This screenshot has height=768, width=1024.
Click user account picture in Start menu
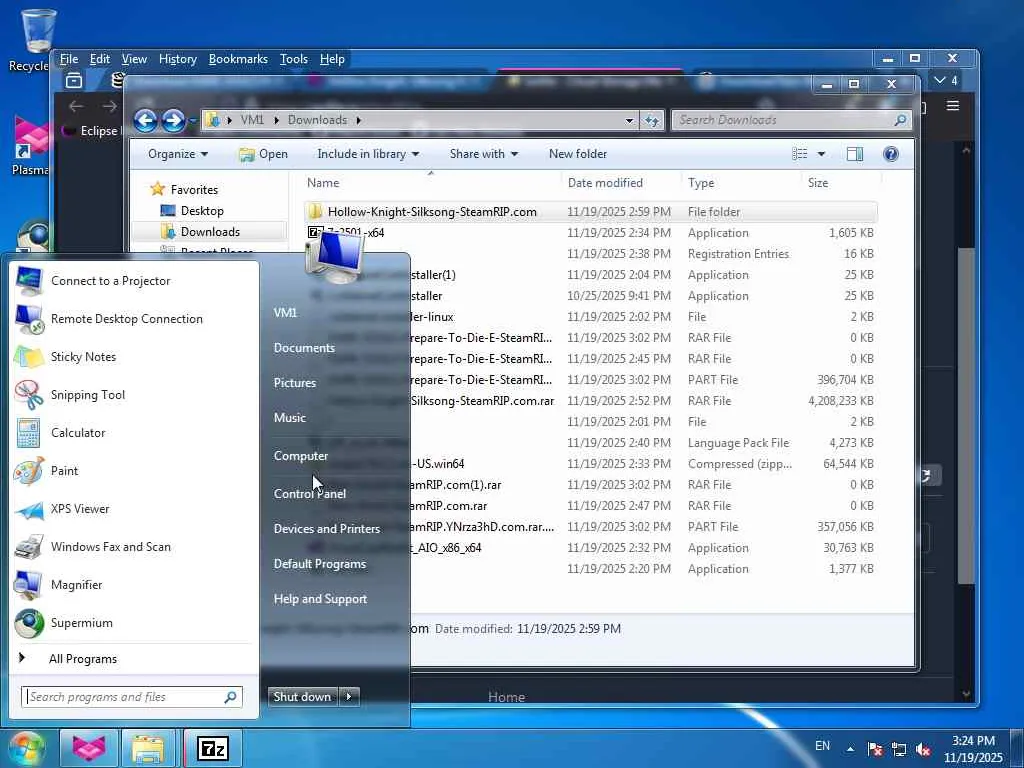click(x=335, y=257)
